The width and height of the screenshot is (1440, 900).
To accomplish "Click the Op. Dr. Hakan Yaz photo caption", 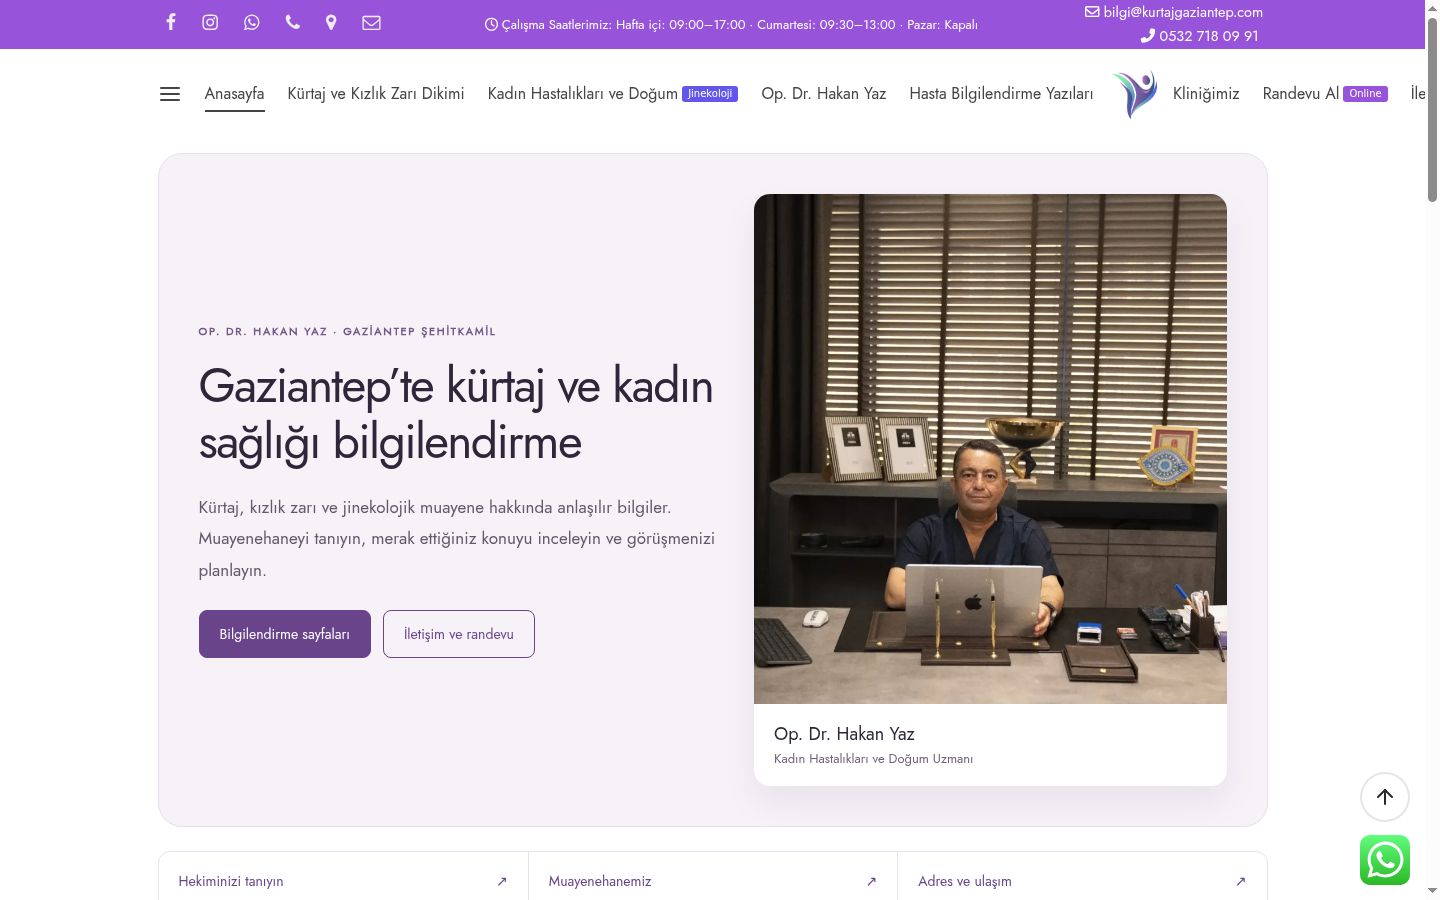I will click(844, 734).
